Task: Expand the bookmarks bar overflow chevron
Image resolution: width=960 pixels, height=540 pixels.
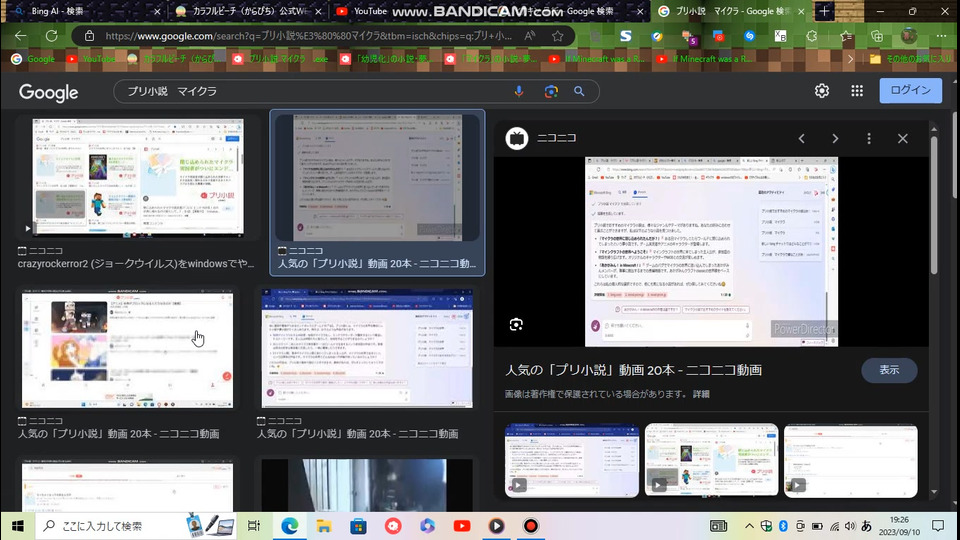Action: [x=850, y=59]
